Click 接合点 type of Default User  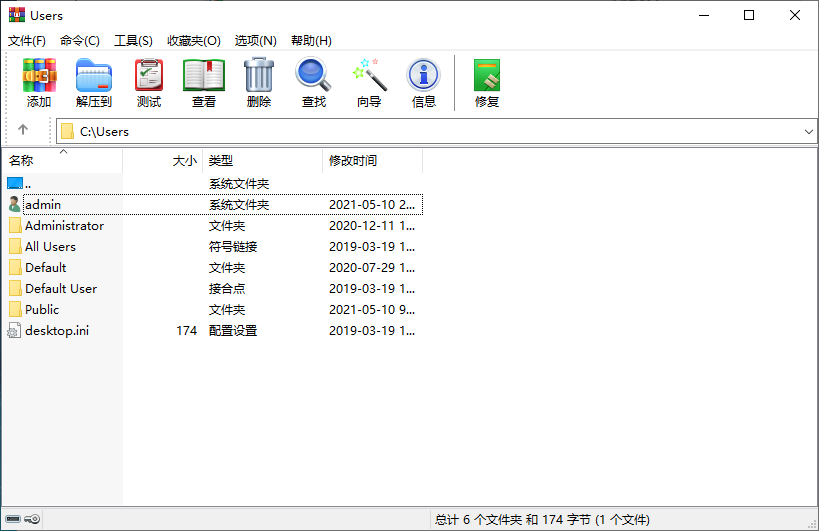coord(227,288)
